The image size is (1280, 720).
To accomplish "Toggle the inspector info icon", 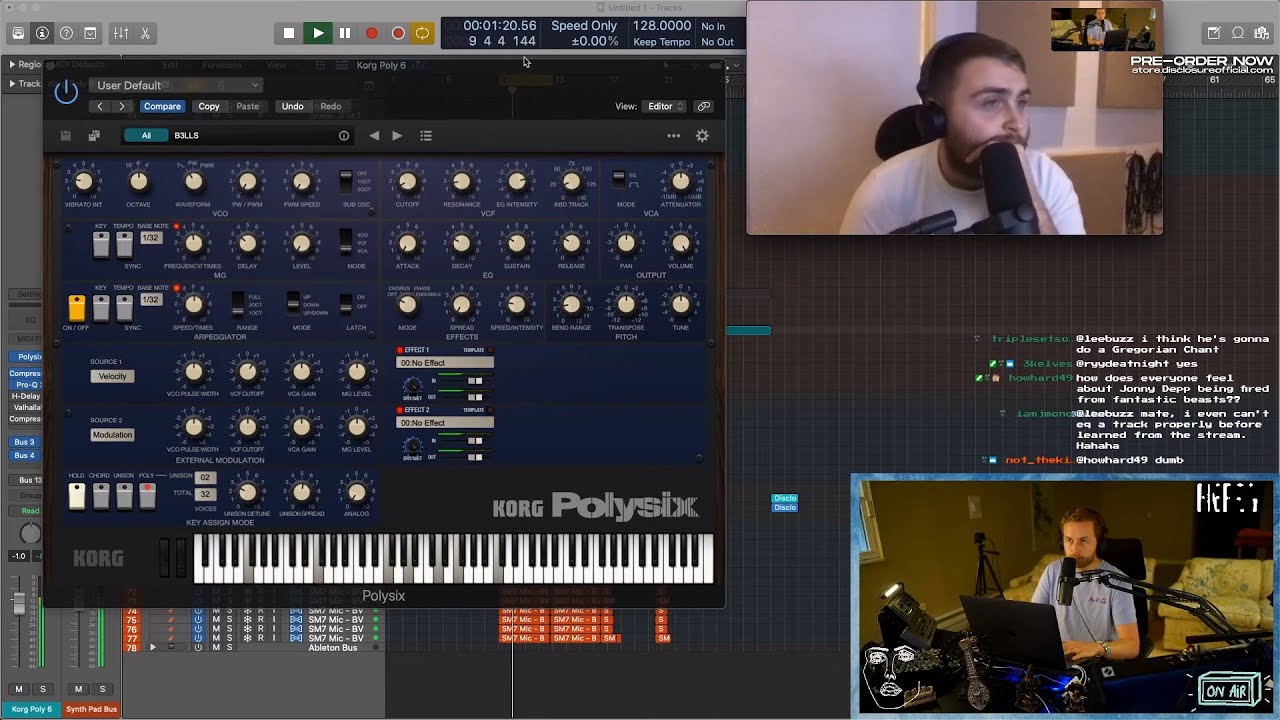I will coord(42,33).
